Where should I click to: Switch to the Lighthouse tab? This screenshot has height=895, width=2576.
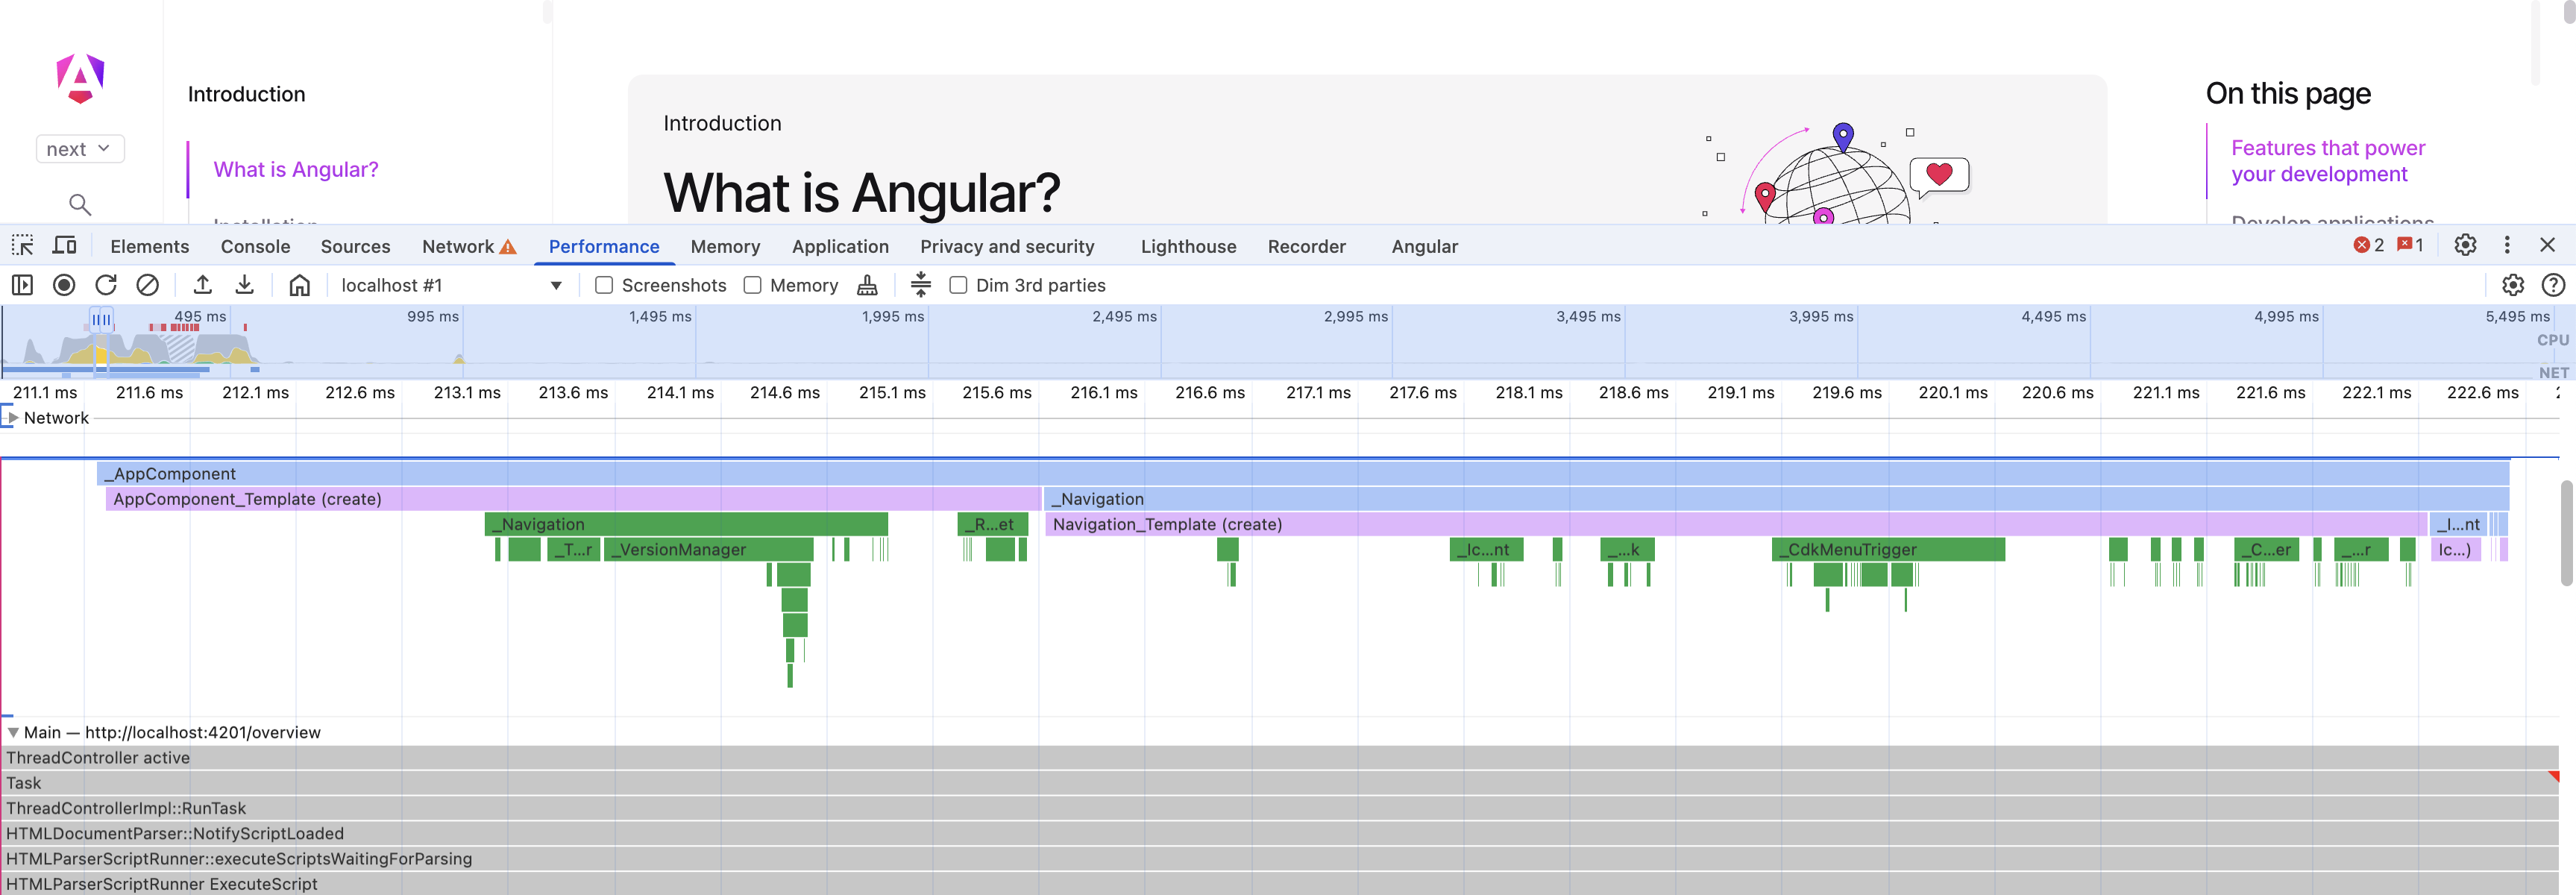pyautogui.click(x=1188, y=246)
